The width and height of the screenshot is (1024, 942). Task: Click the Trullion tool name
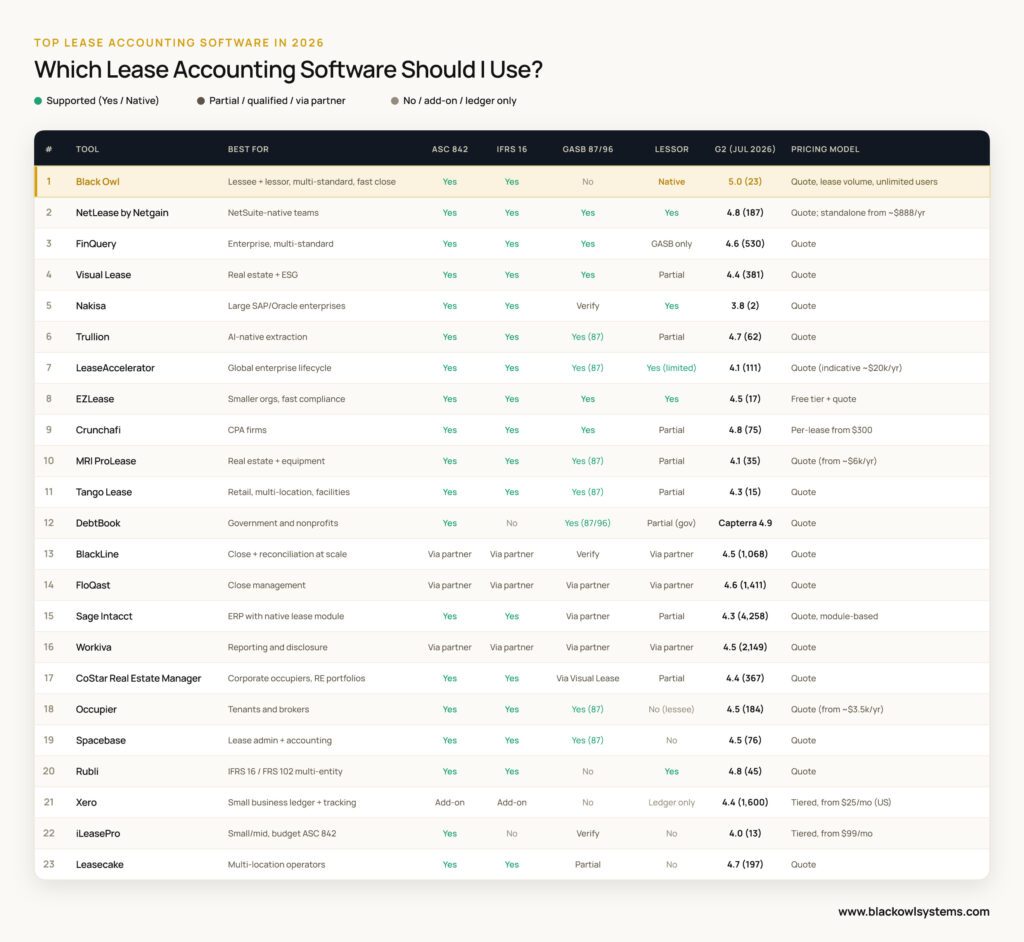(93, 337)
